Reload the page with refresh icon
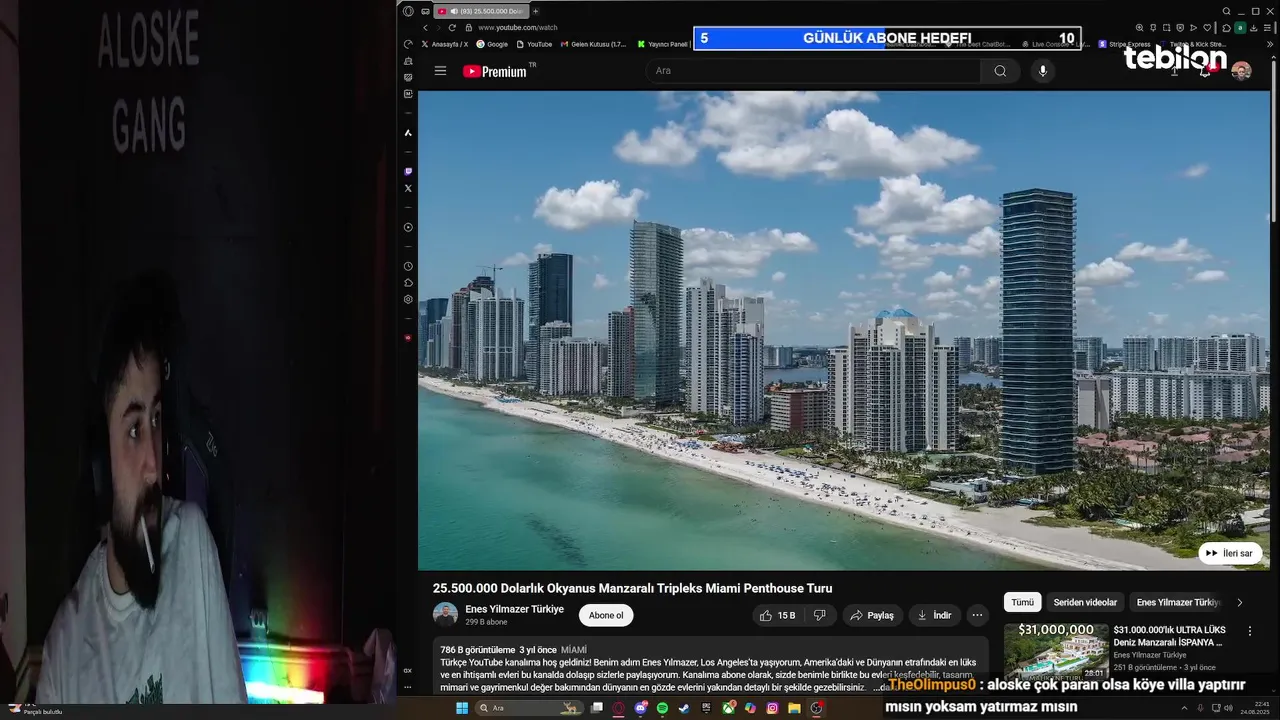 [x=452, y=27]
